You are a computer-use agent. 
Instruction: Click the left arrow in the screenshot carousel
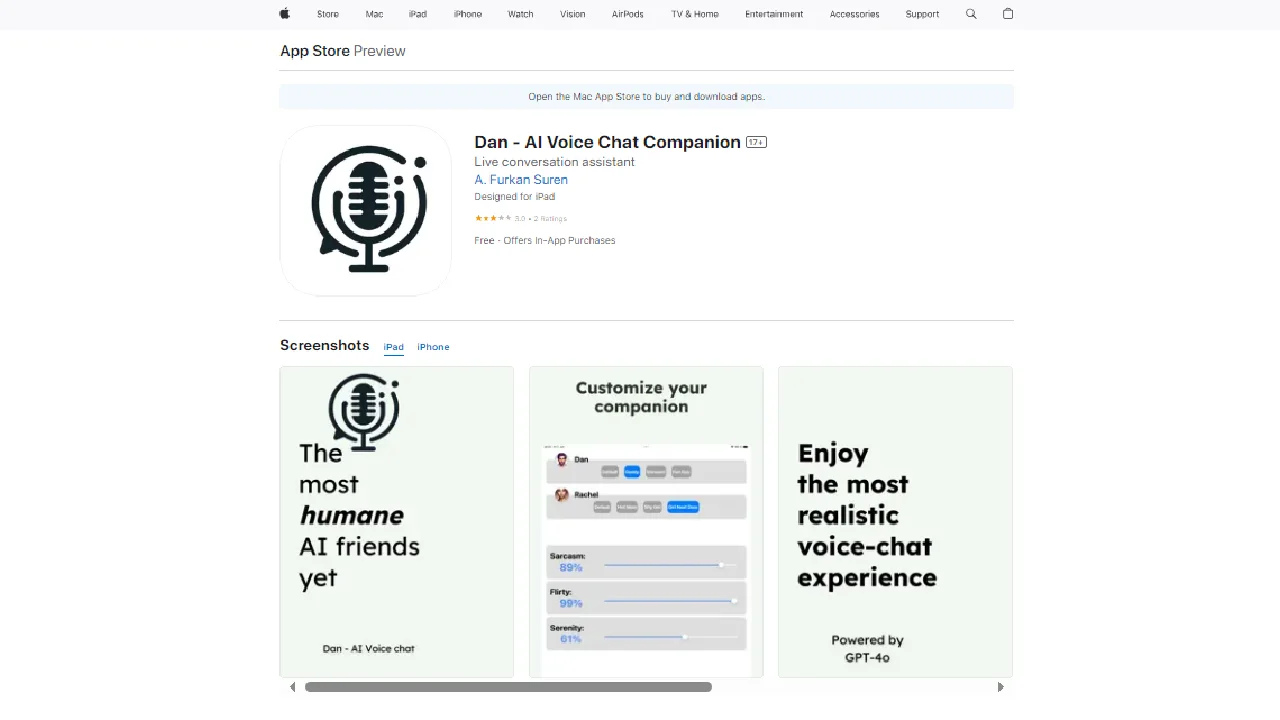click(x=292, y=687)
